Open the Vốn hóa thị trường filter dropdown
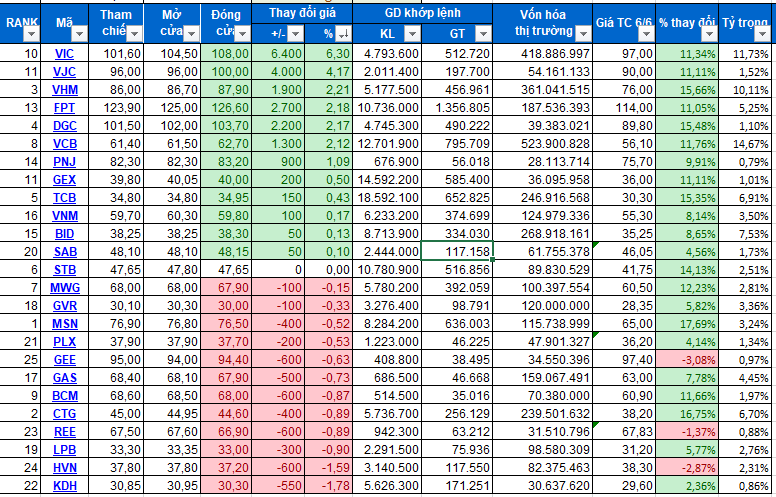776x497 pixels. pos(583,34)
